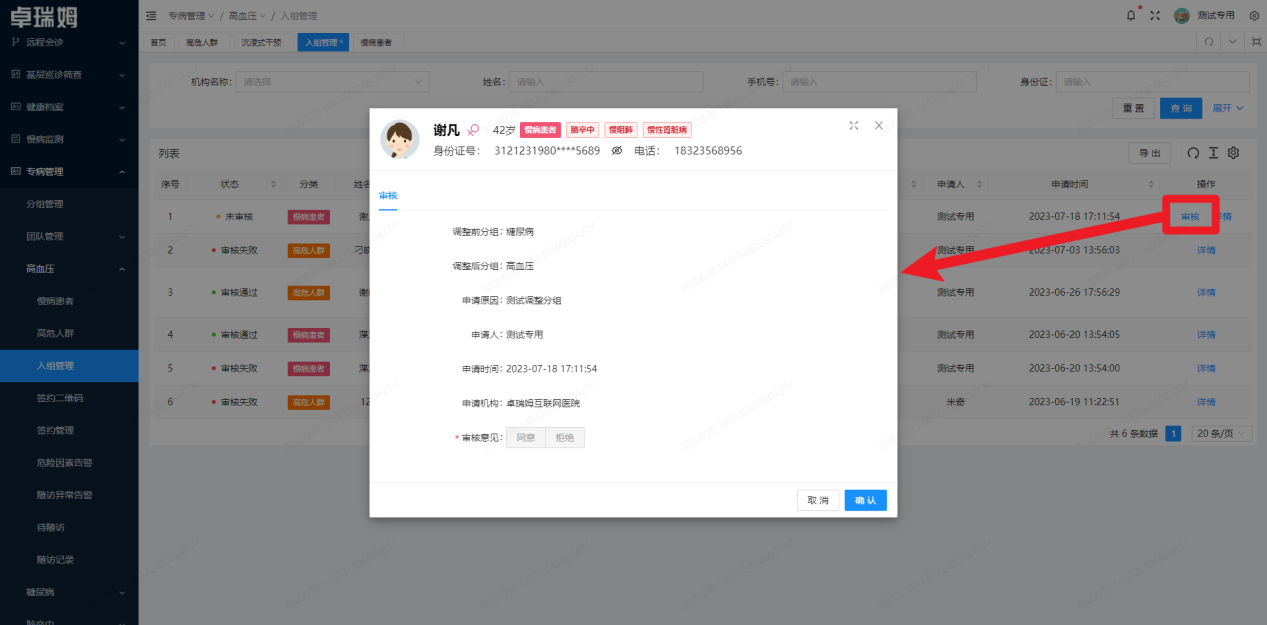Focus the 手机号 input field
Viewport: 1267px width, 625px height.
[880, 82]
